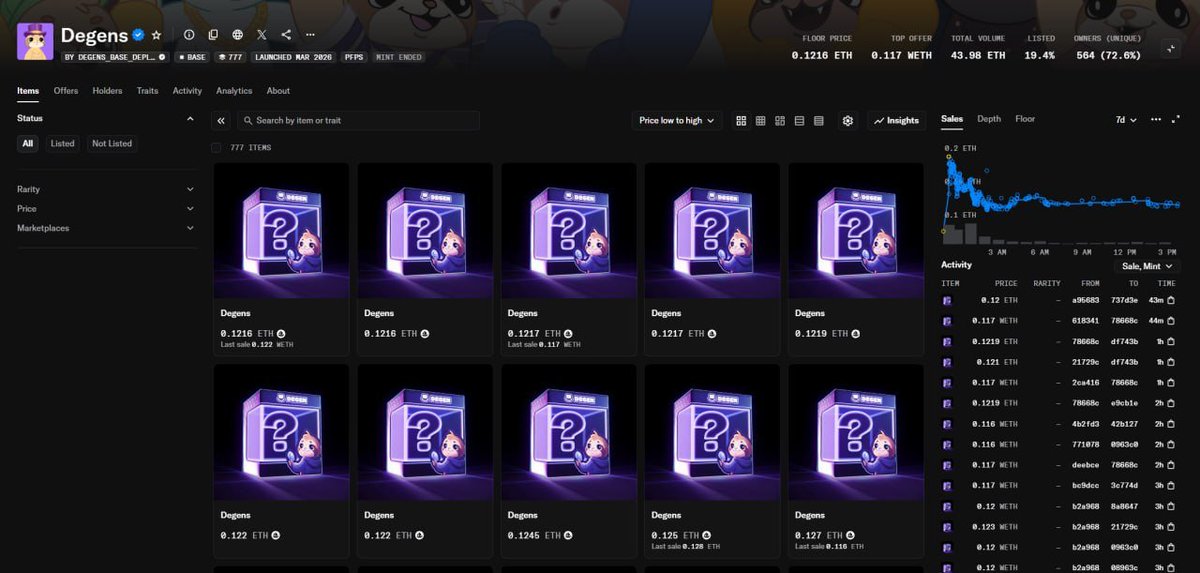Open the Holders tab
Image resolution: width=1200 pixels, height=573 pixels.
click(x=107, y=90)
